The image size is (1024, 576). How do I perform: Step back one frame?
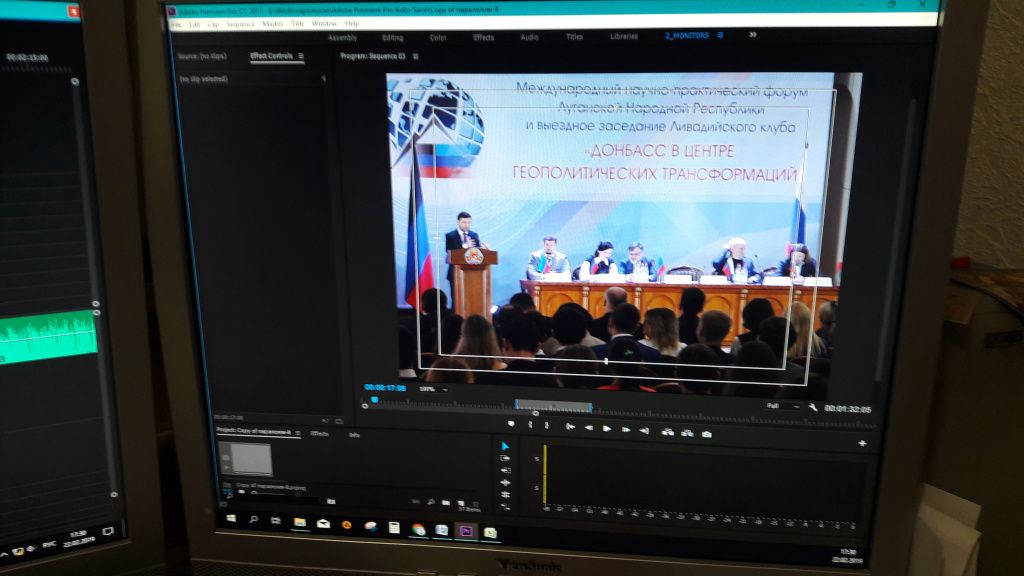pyautogui.click(x=588, y=428)
